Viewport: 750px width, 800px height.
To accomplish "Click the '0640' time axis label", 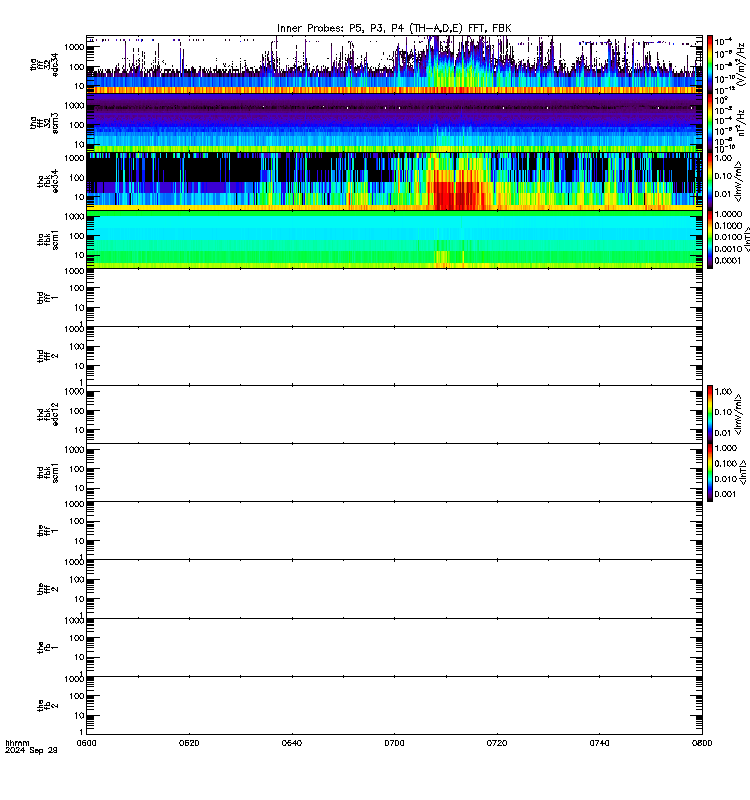I will point(292,743).
